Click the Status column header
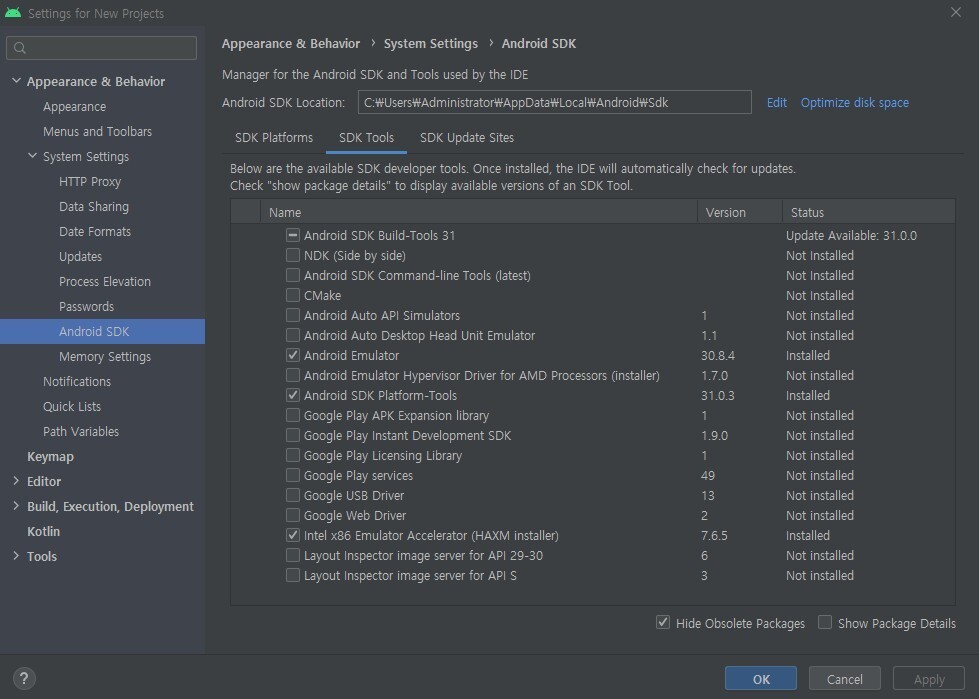 869,212
